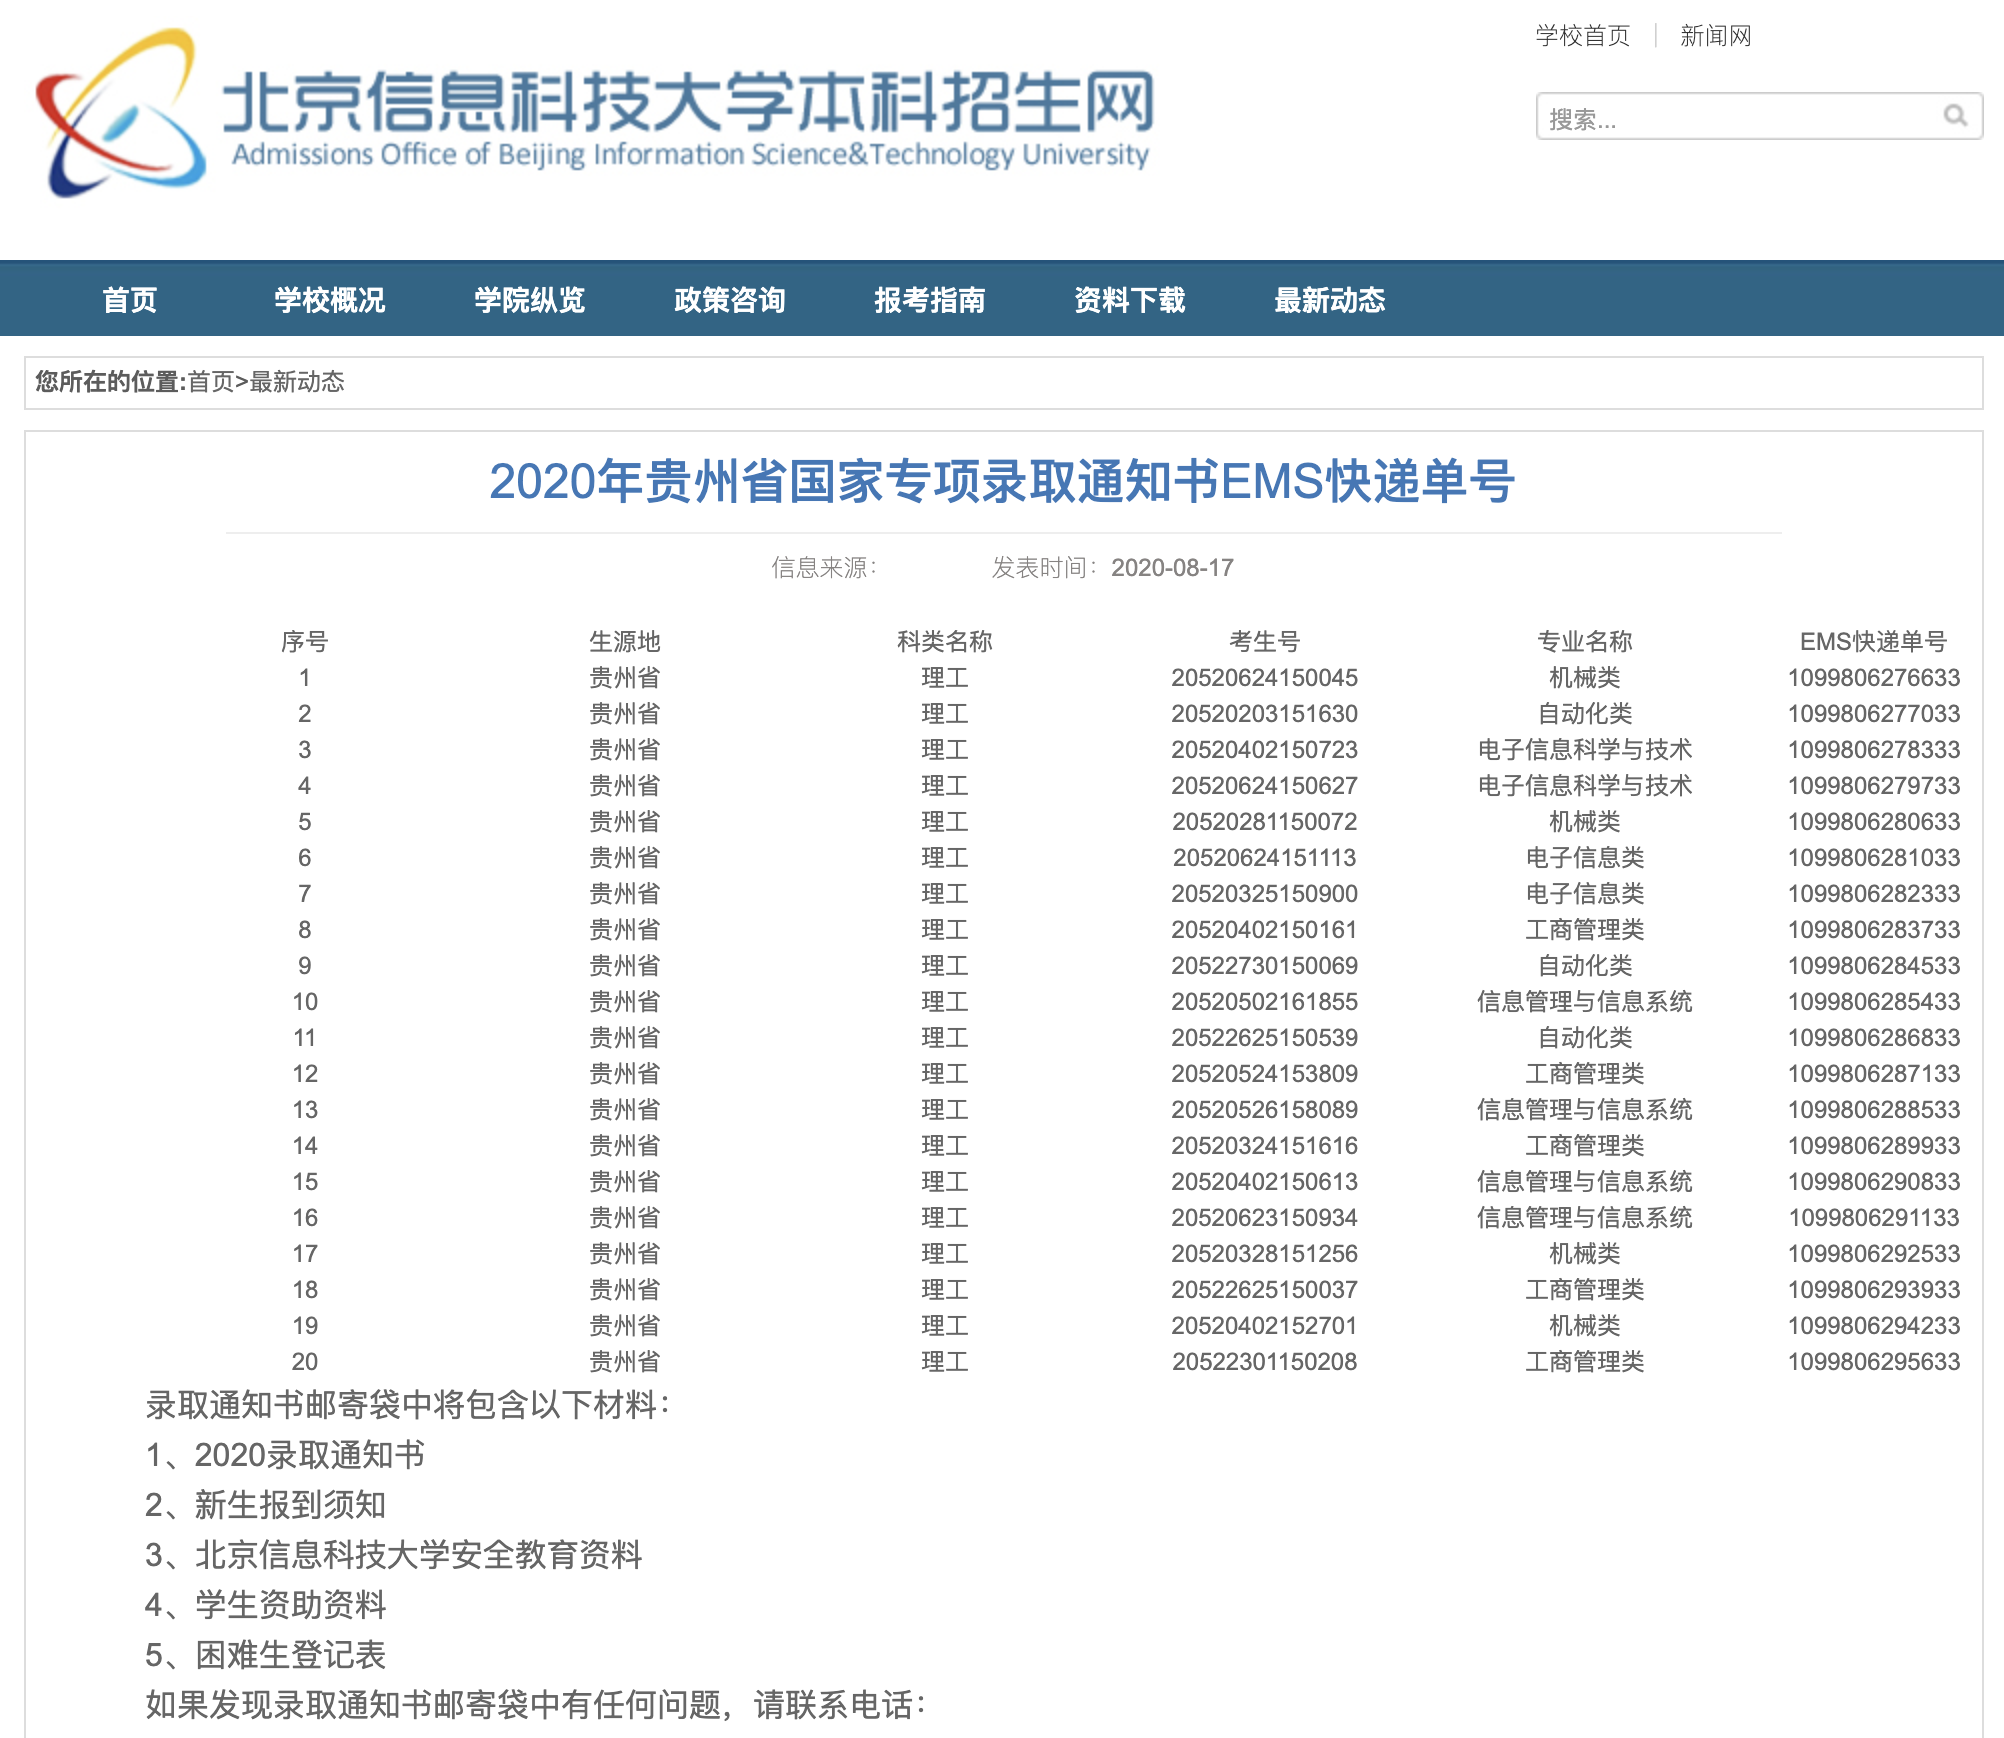Click the site title 北京信息科技大学本科招生网
Screen dimensions: 2004x1738
pyautogui.click(x=689, y=101)
